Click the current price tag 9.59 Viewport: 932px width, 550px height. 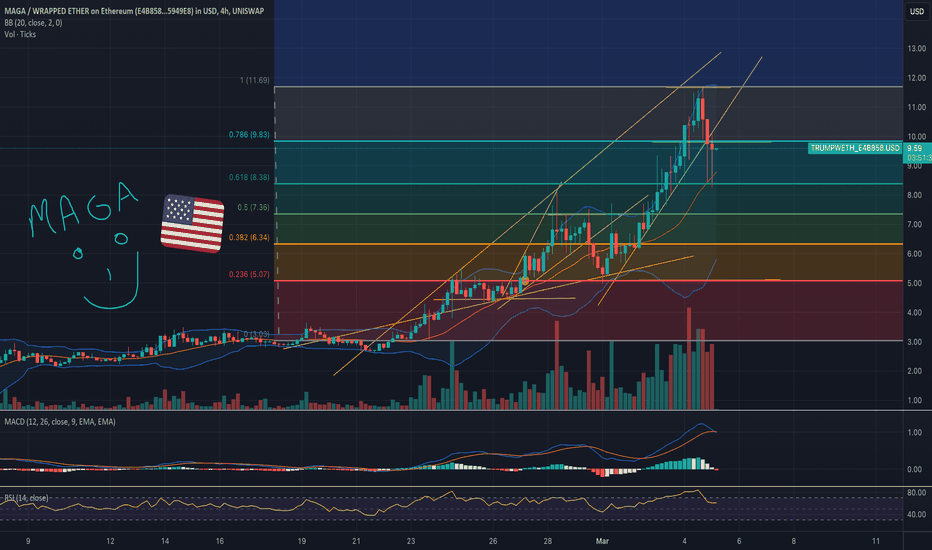click(x=915, y=148)
